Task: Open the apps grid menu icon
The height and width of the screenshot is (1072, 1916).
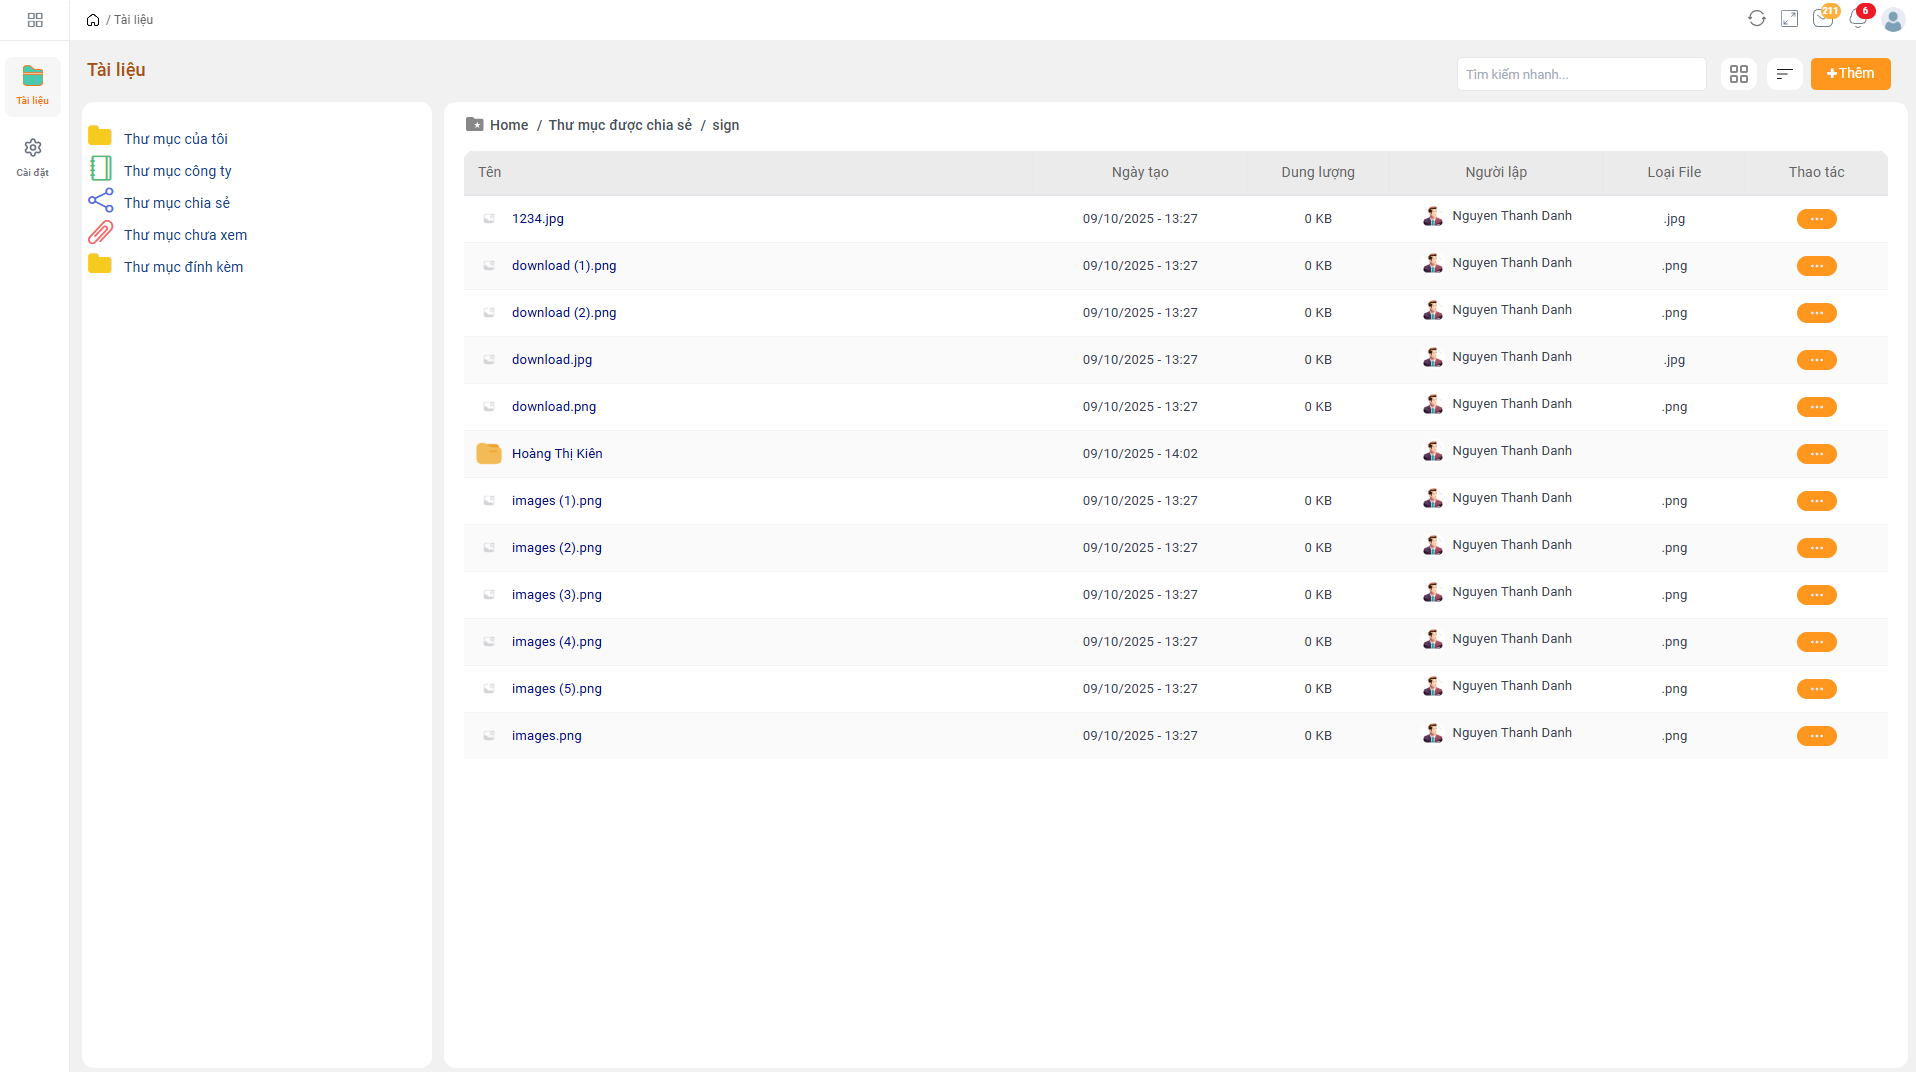Action: click(x=35, y=20)
